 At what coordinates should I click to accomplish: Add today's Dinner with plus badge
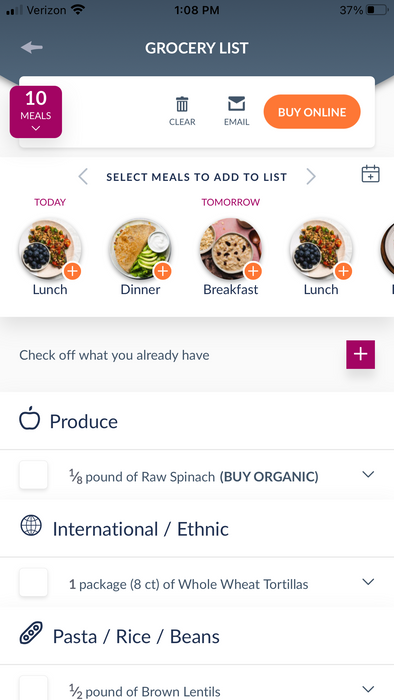pyautogui.click(x=163, y=271)
